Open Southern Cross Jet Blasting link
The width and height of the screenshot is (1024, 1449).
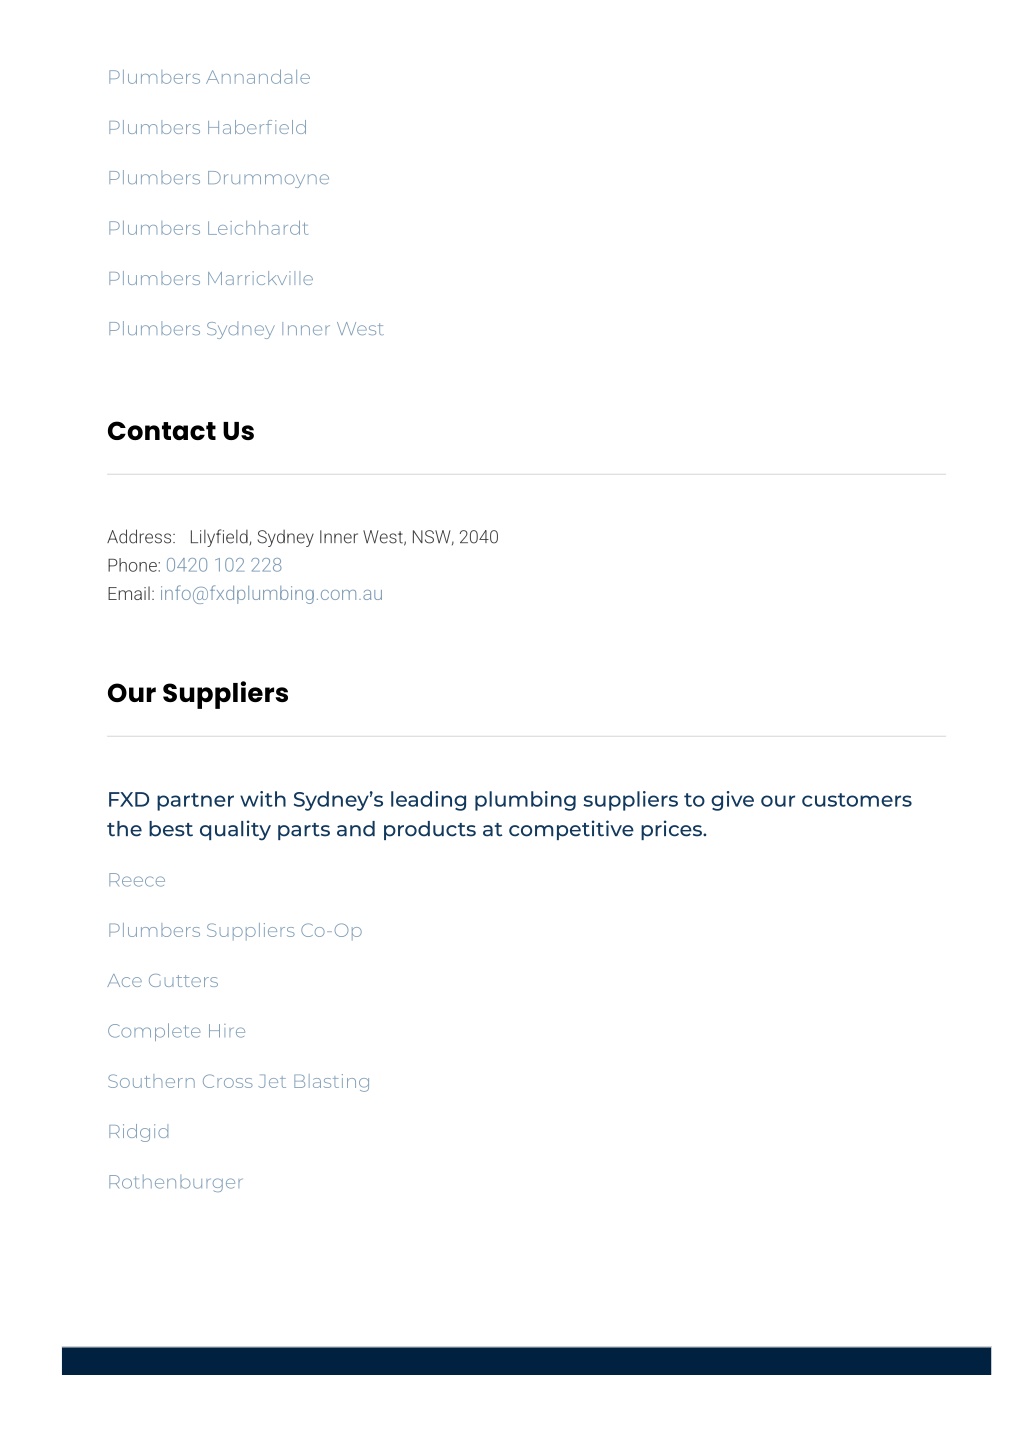(x=239, y=1082)
